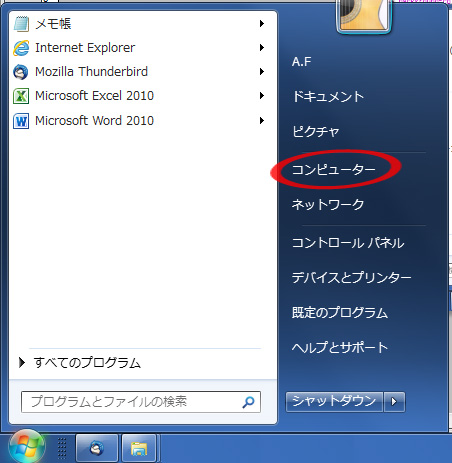452x463 pixels.
Task: Open Thunderbird from the taskbar
Action: click(x=97, y=448)
